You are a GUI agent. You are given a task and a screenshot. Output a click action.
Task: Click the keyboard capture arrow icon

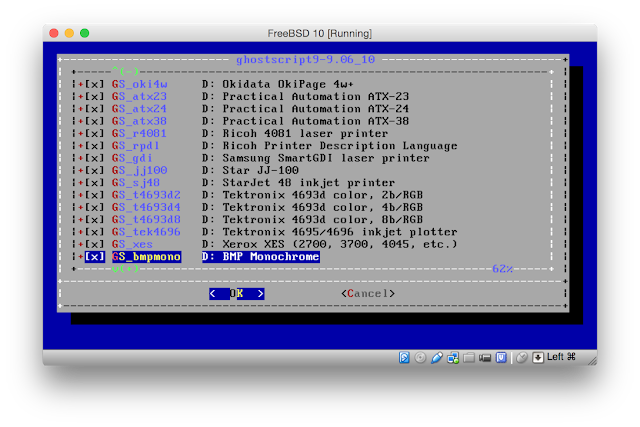538,358
